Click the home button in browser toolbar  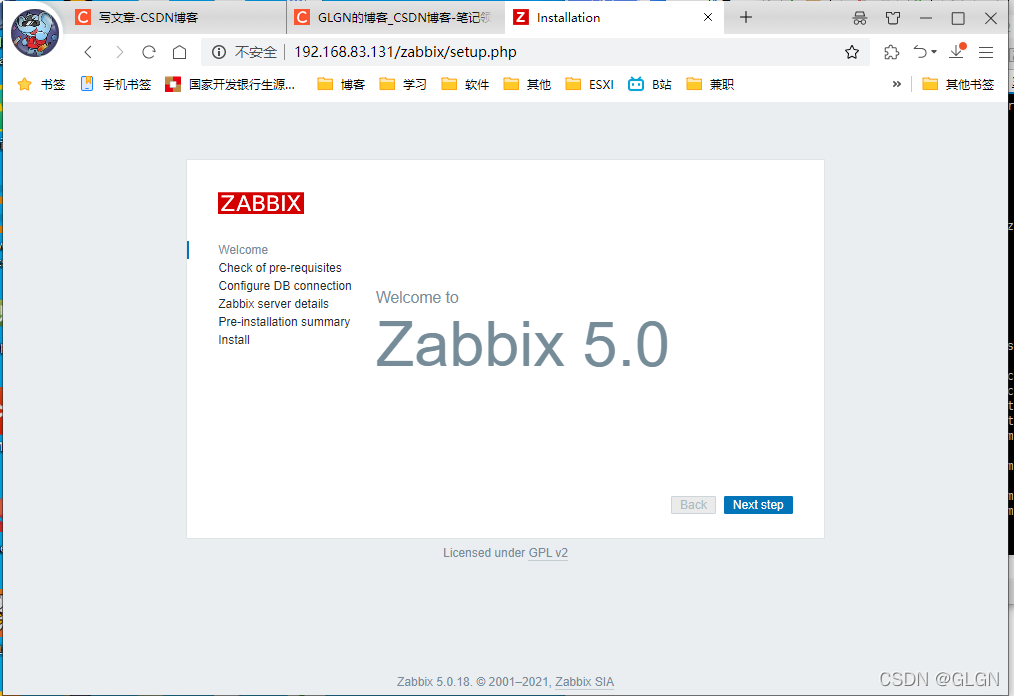pyautogui.click(x=179, y=51)
